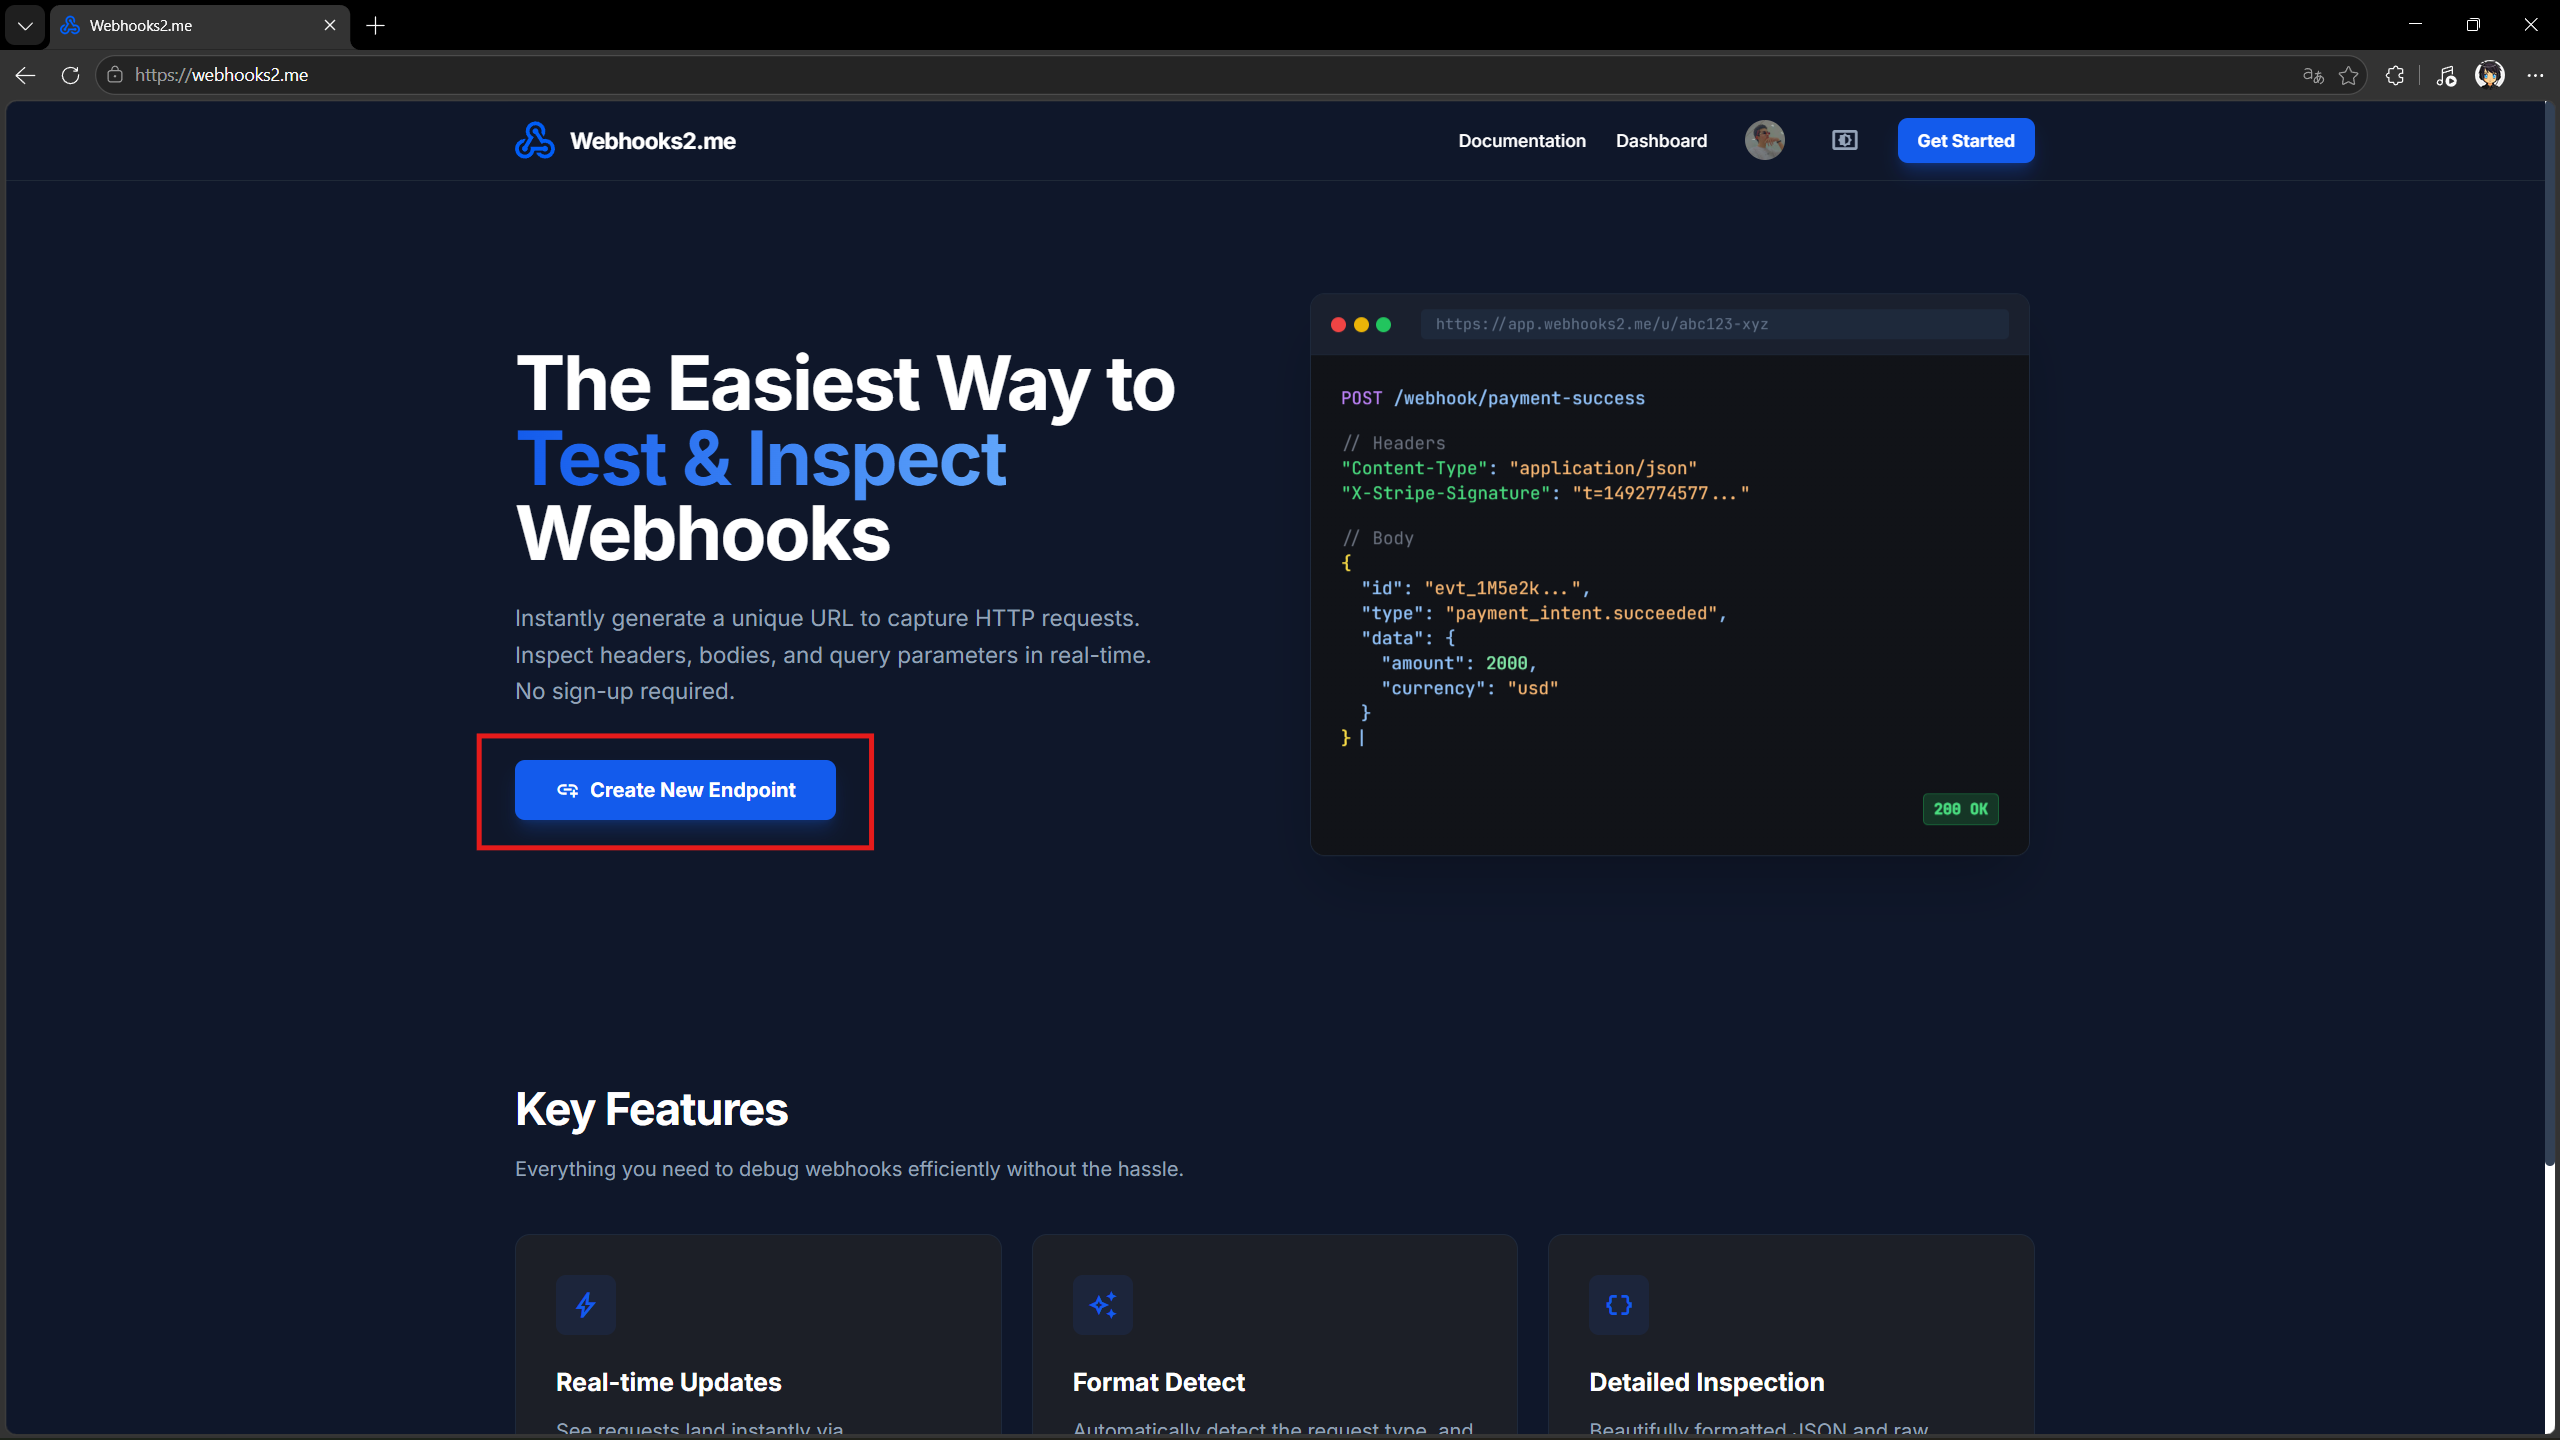2560x1440 pixels.
Task: Go back using the browser back arrow
Action: (x=25, y=75)
